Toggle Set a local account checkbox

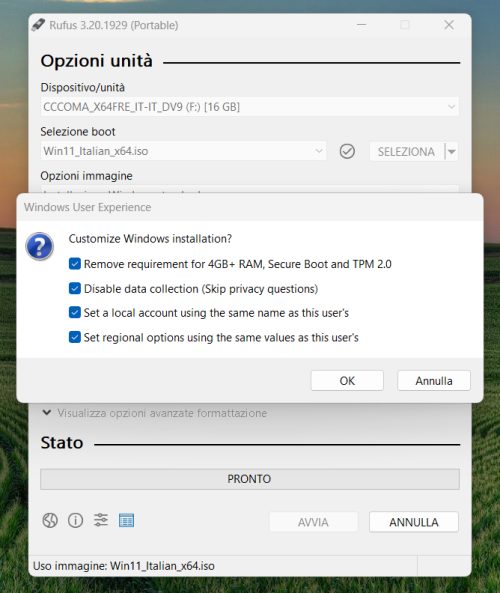point(75,312)
